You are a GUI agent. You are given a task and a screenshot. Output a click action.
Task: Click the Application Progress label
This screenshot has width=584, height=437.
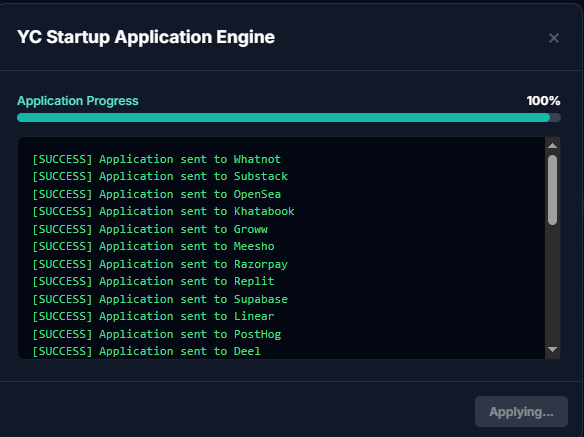point(78,101)
